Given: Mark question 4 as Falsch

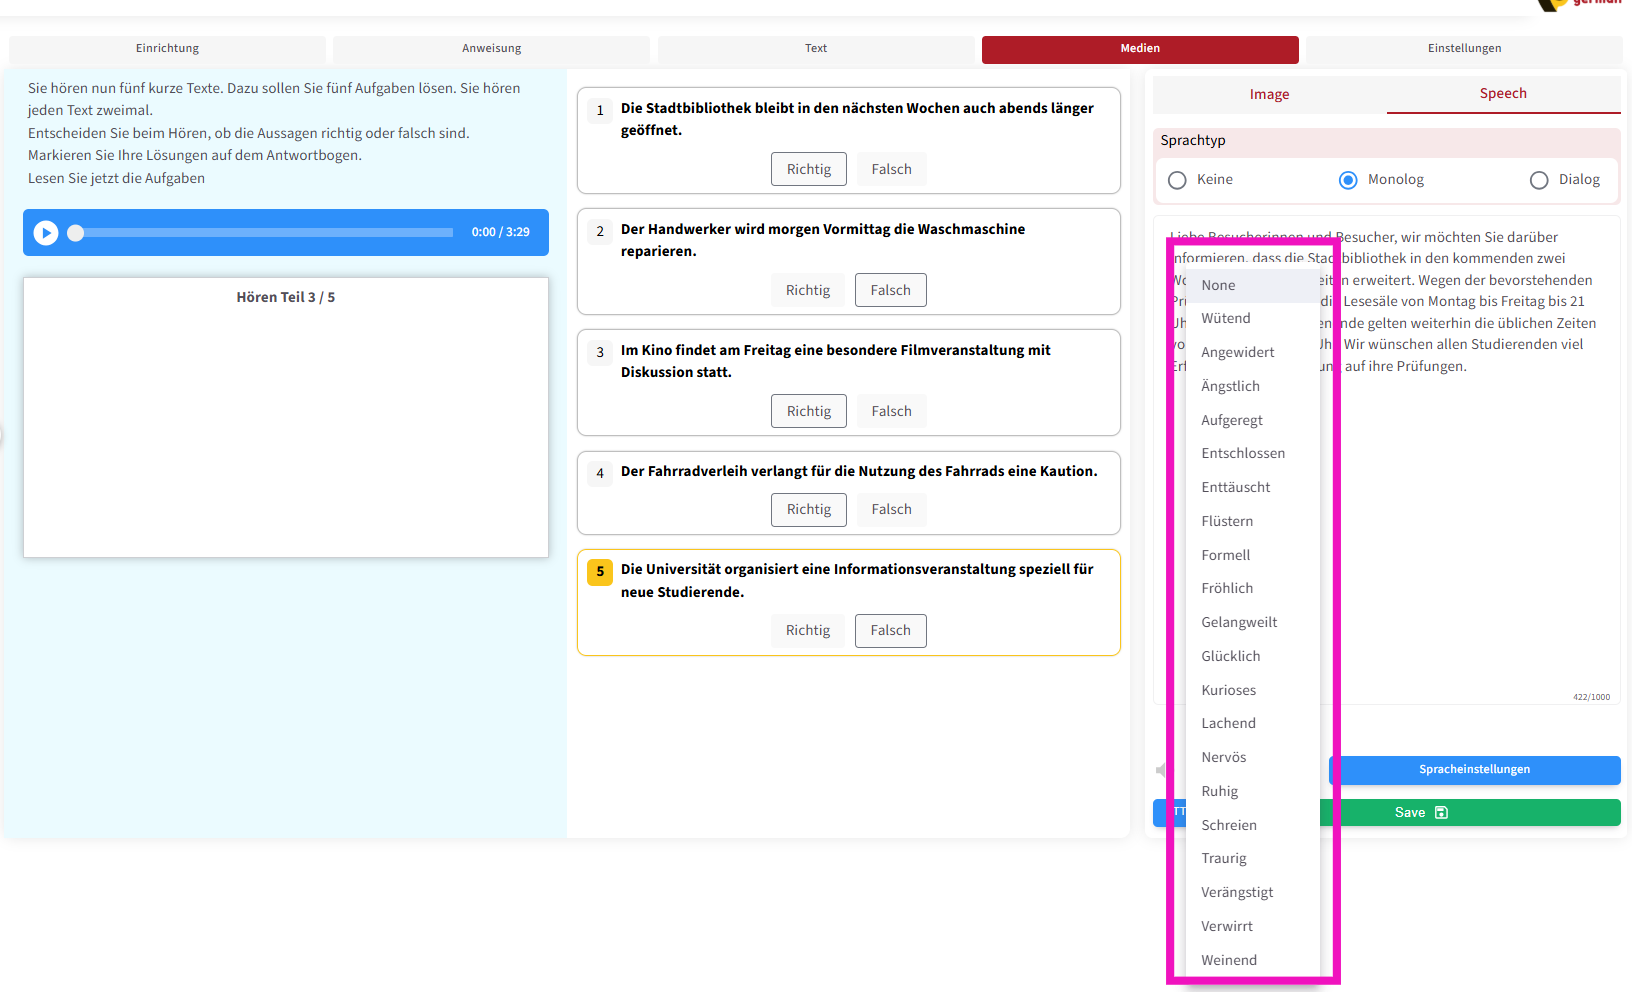Looking at the screenshot, I should (x=891, y=509).
